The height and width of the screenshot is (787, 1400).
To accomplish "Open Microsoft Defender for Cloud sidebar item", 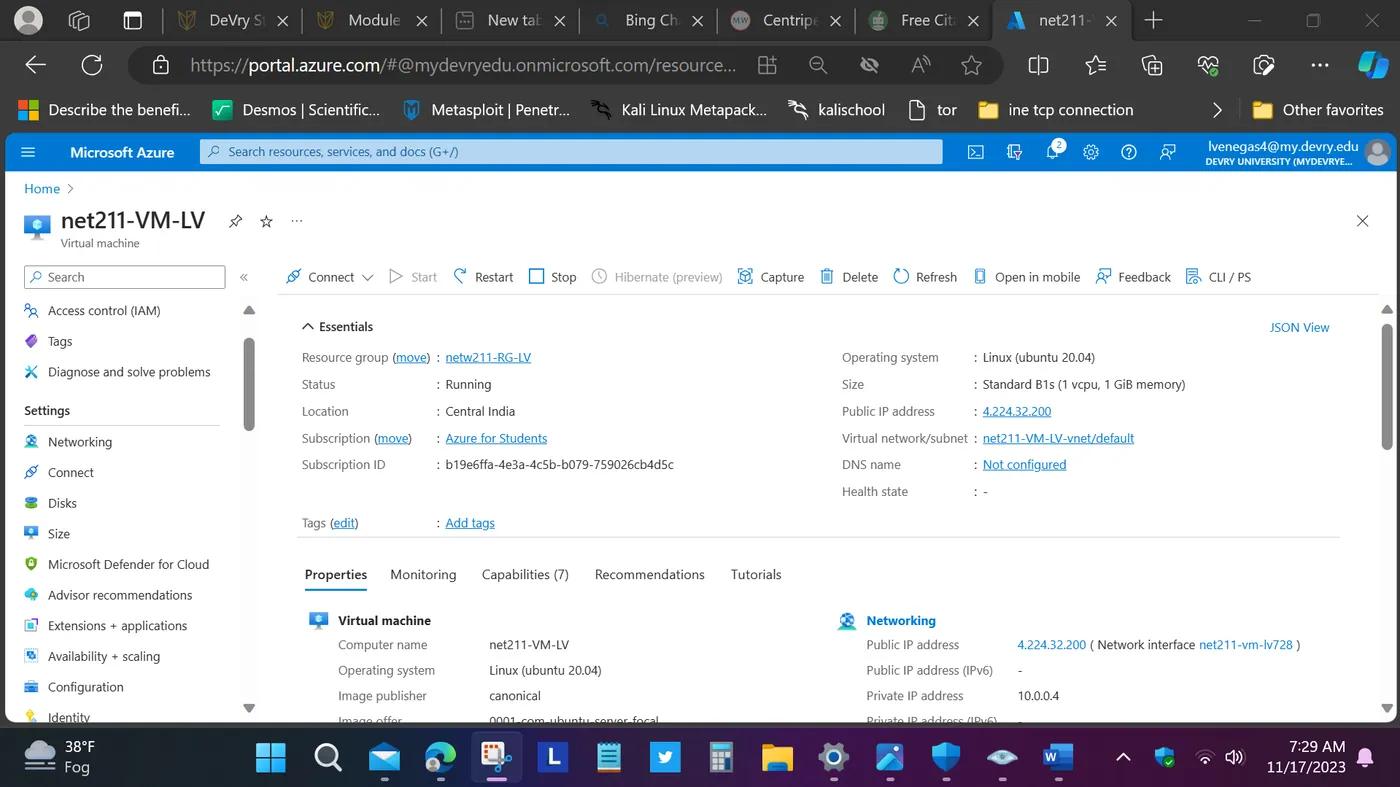I will [128, 564].
